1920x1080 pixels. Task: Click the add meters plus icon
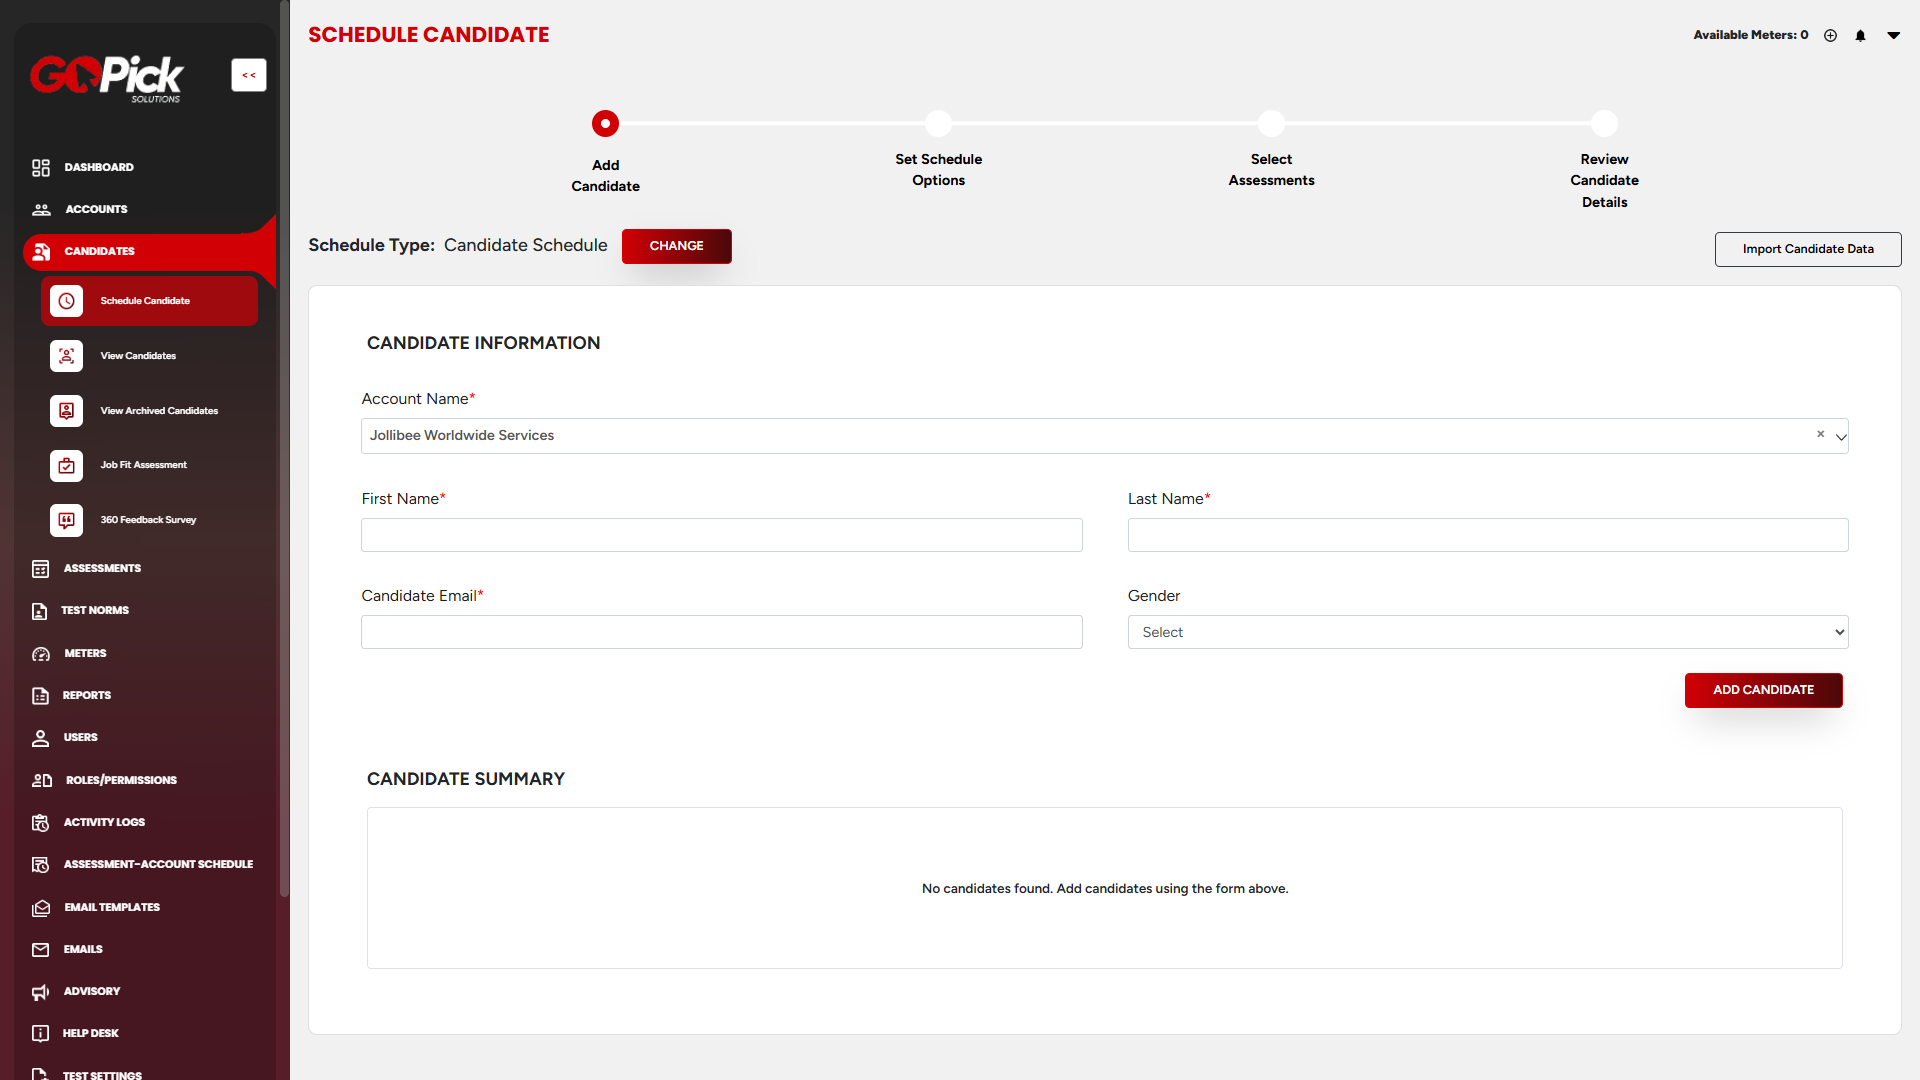(x=1830, y=35)
